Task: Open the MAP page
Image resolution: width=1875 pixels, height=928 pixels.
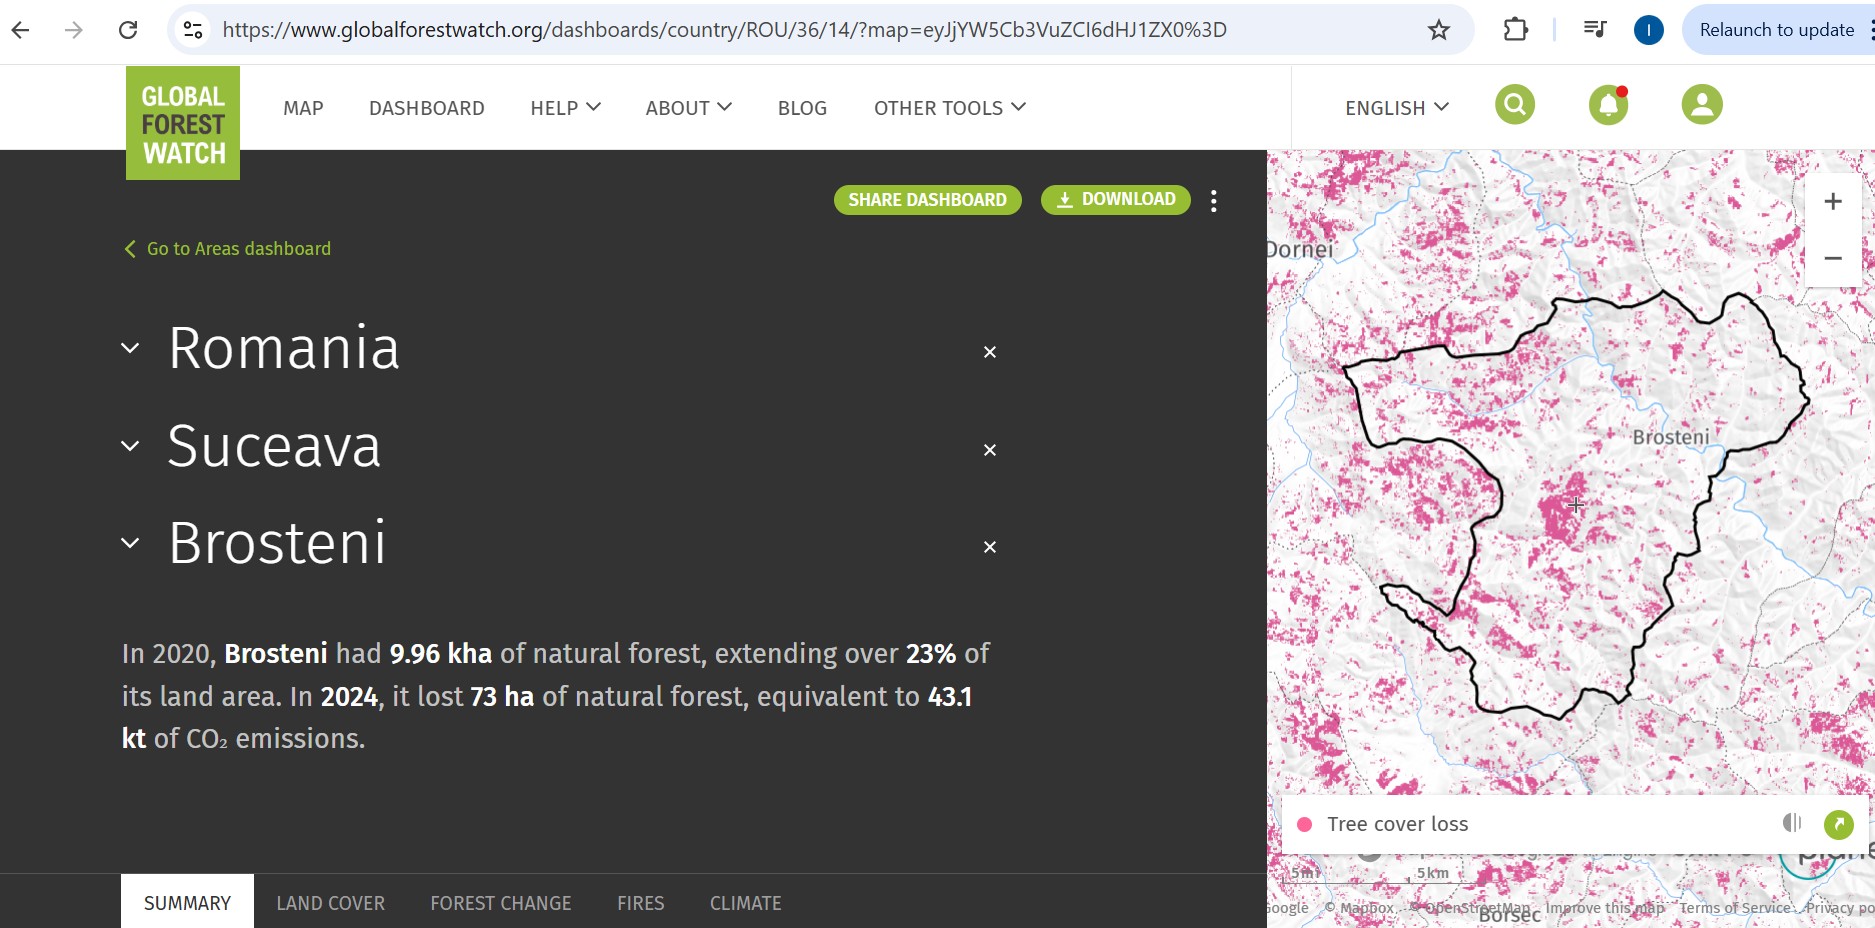Action: tap(303, 108)
